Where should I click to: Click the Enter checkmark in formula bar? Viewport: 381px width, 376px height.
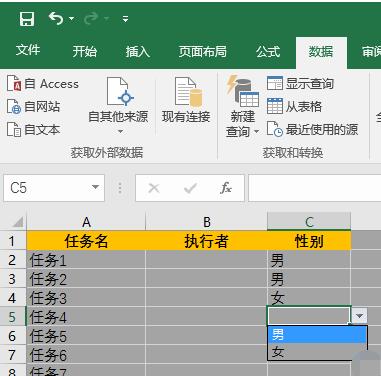190,188
